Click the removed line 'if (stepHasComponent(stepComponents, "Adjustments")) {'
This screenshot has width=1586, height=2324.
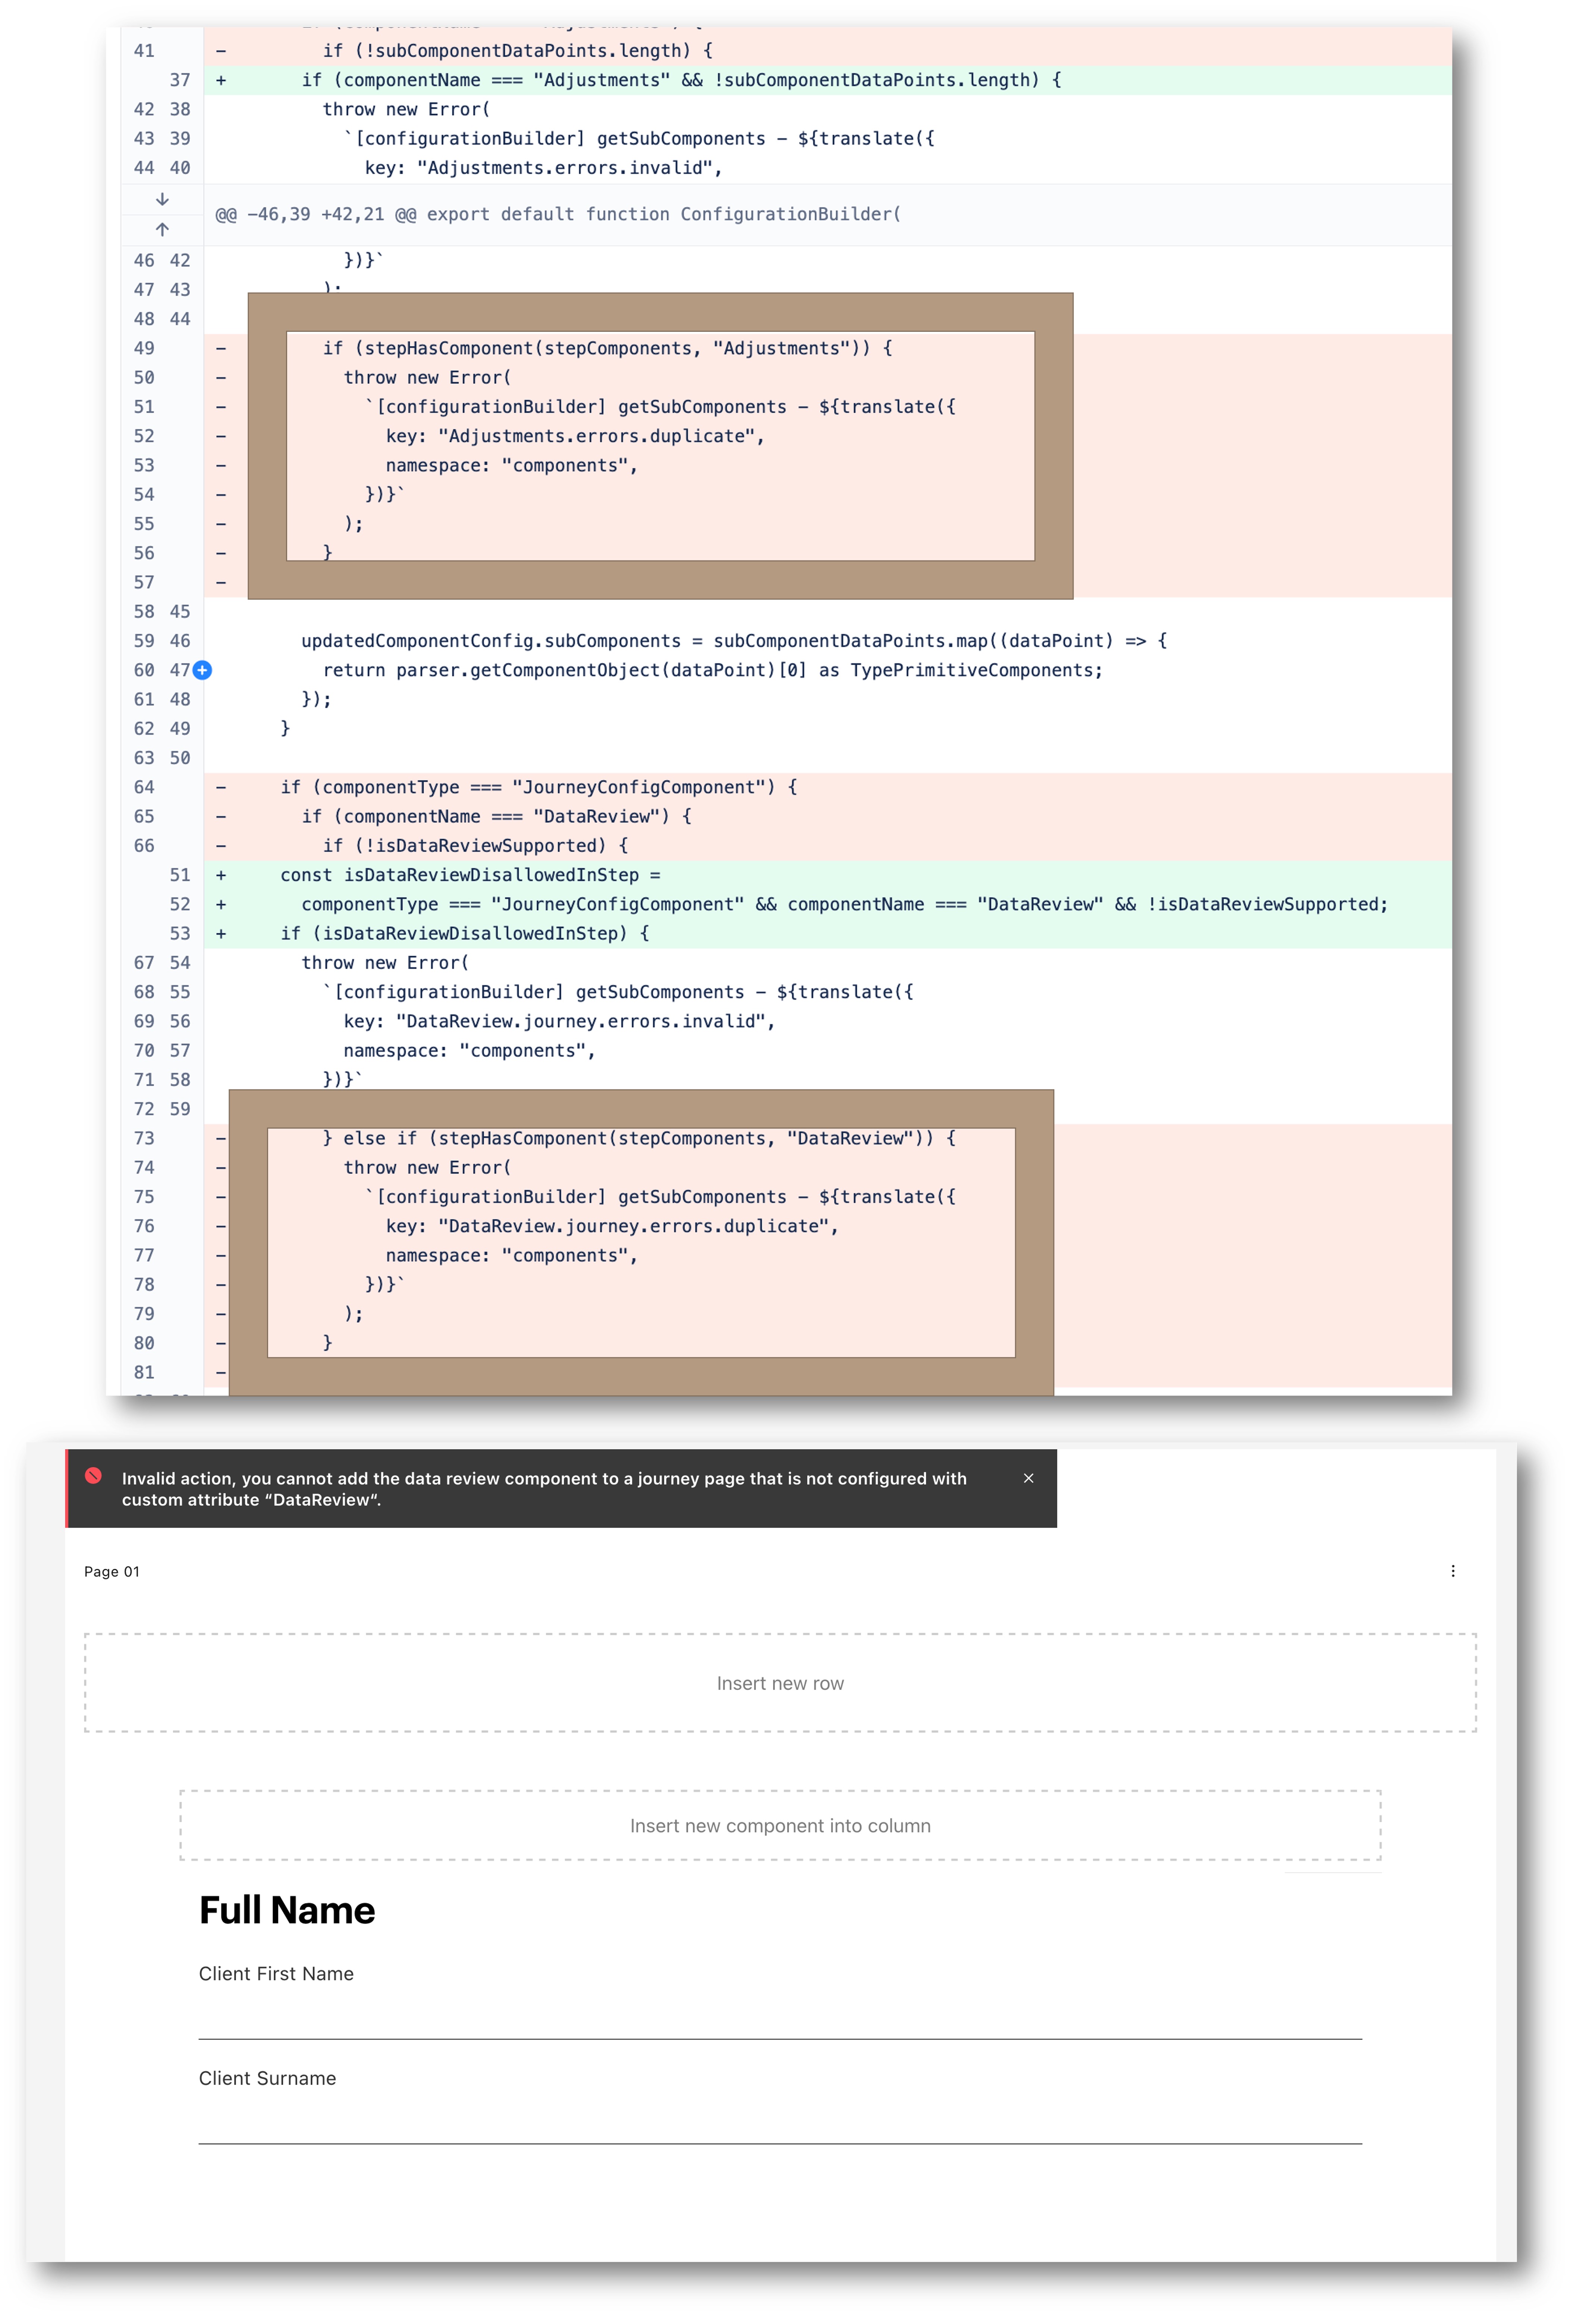coord(607,348)
